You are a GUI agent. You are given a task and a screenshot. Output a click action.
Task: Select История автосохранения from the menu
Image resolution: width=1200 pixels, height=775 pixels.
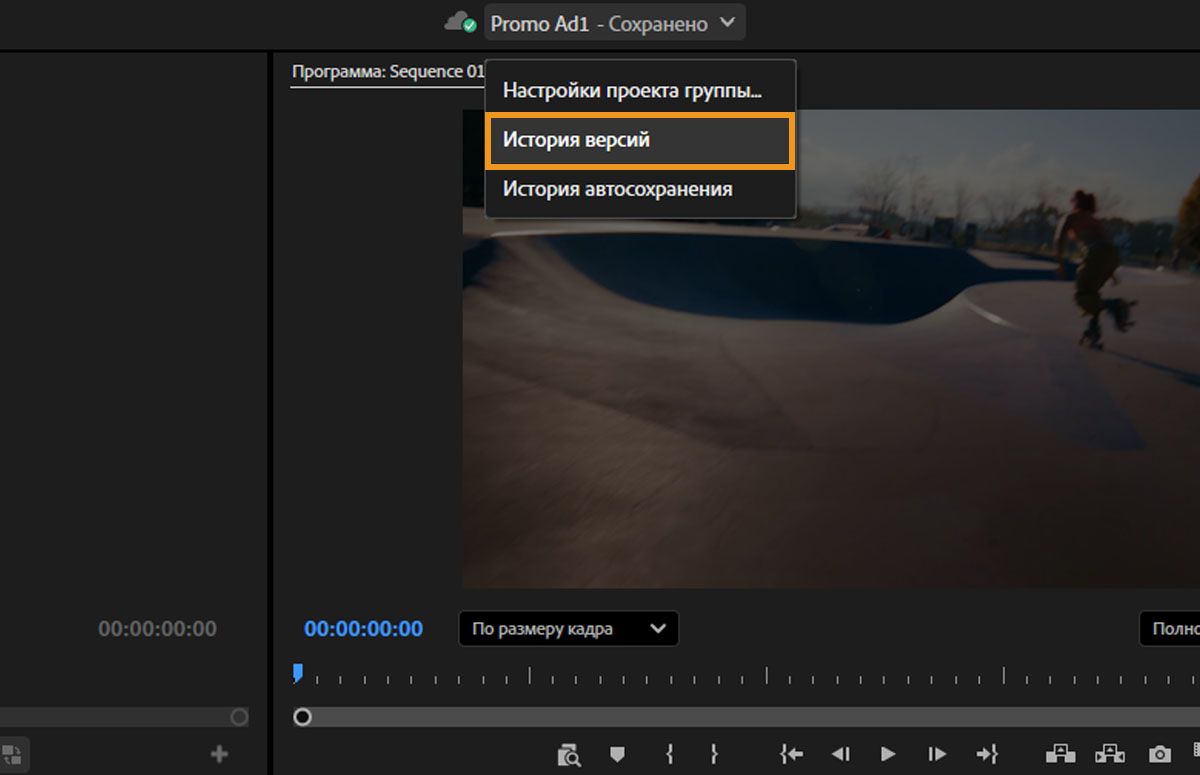coord(639,189)
